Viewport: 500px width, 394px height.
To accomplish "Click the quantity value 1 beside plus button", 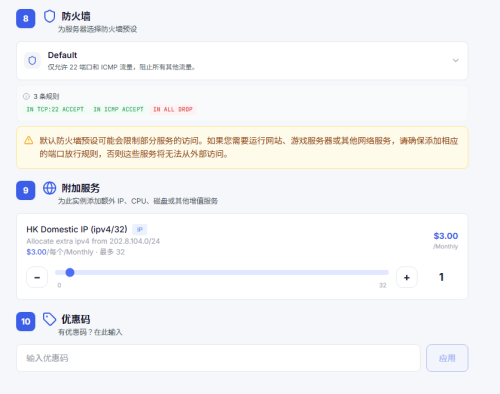I will (x=441, y=277).
